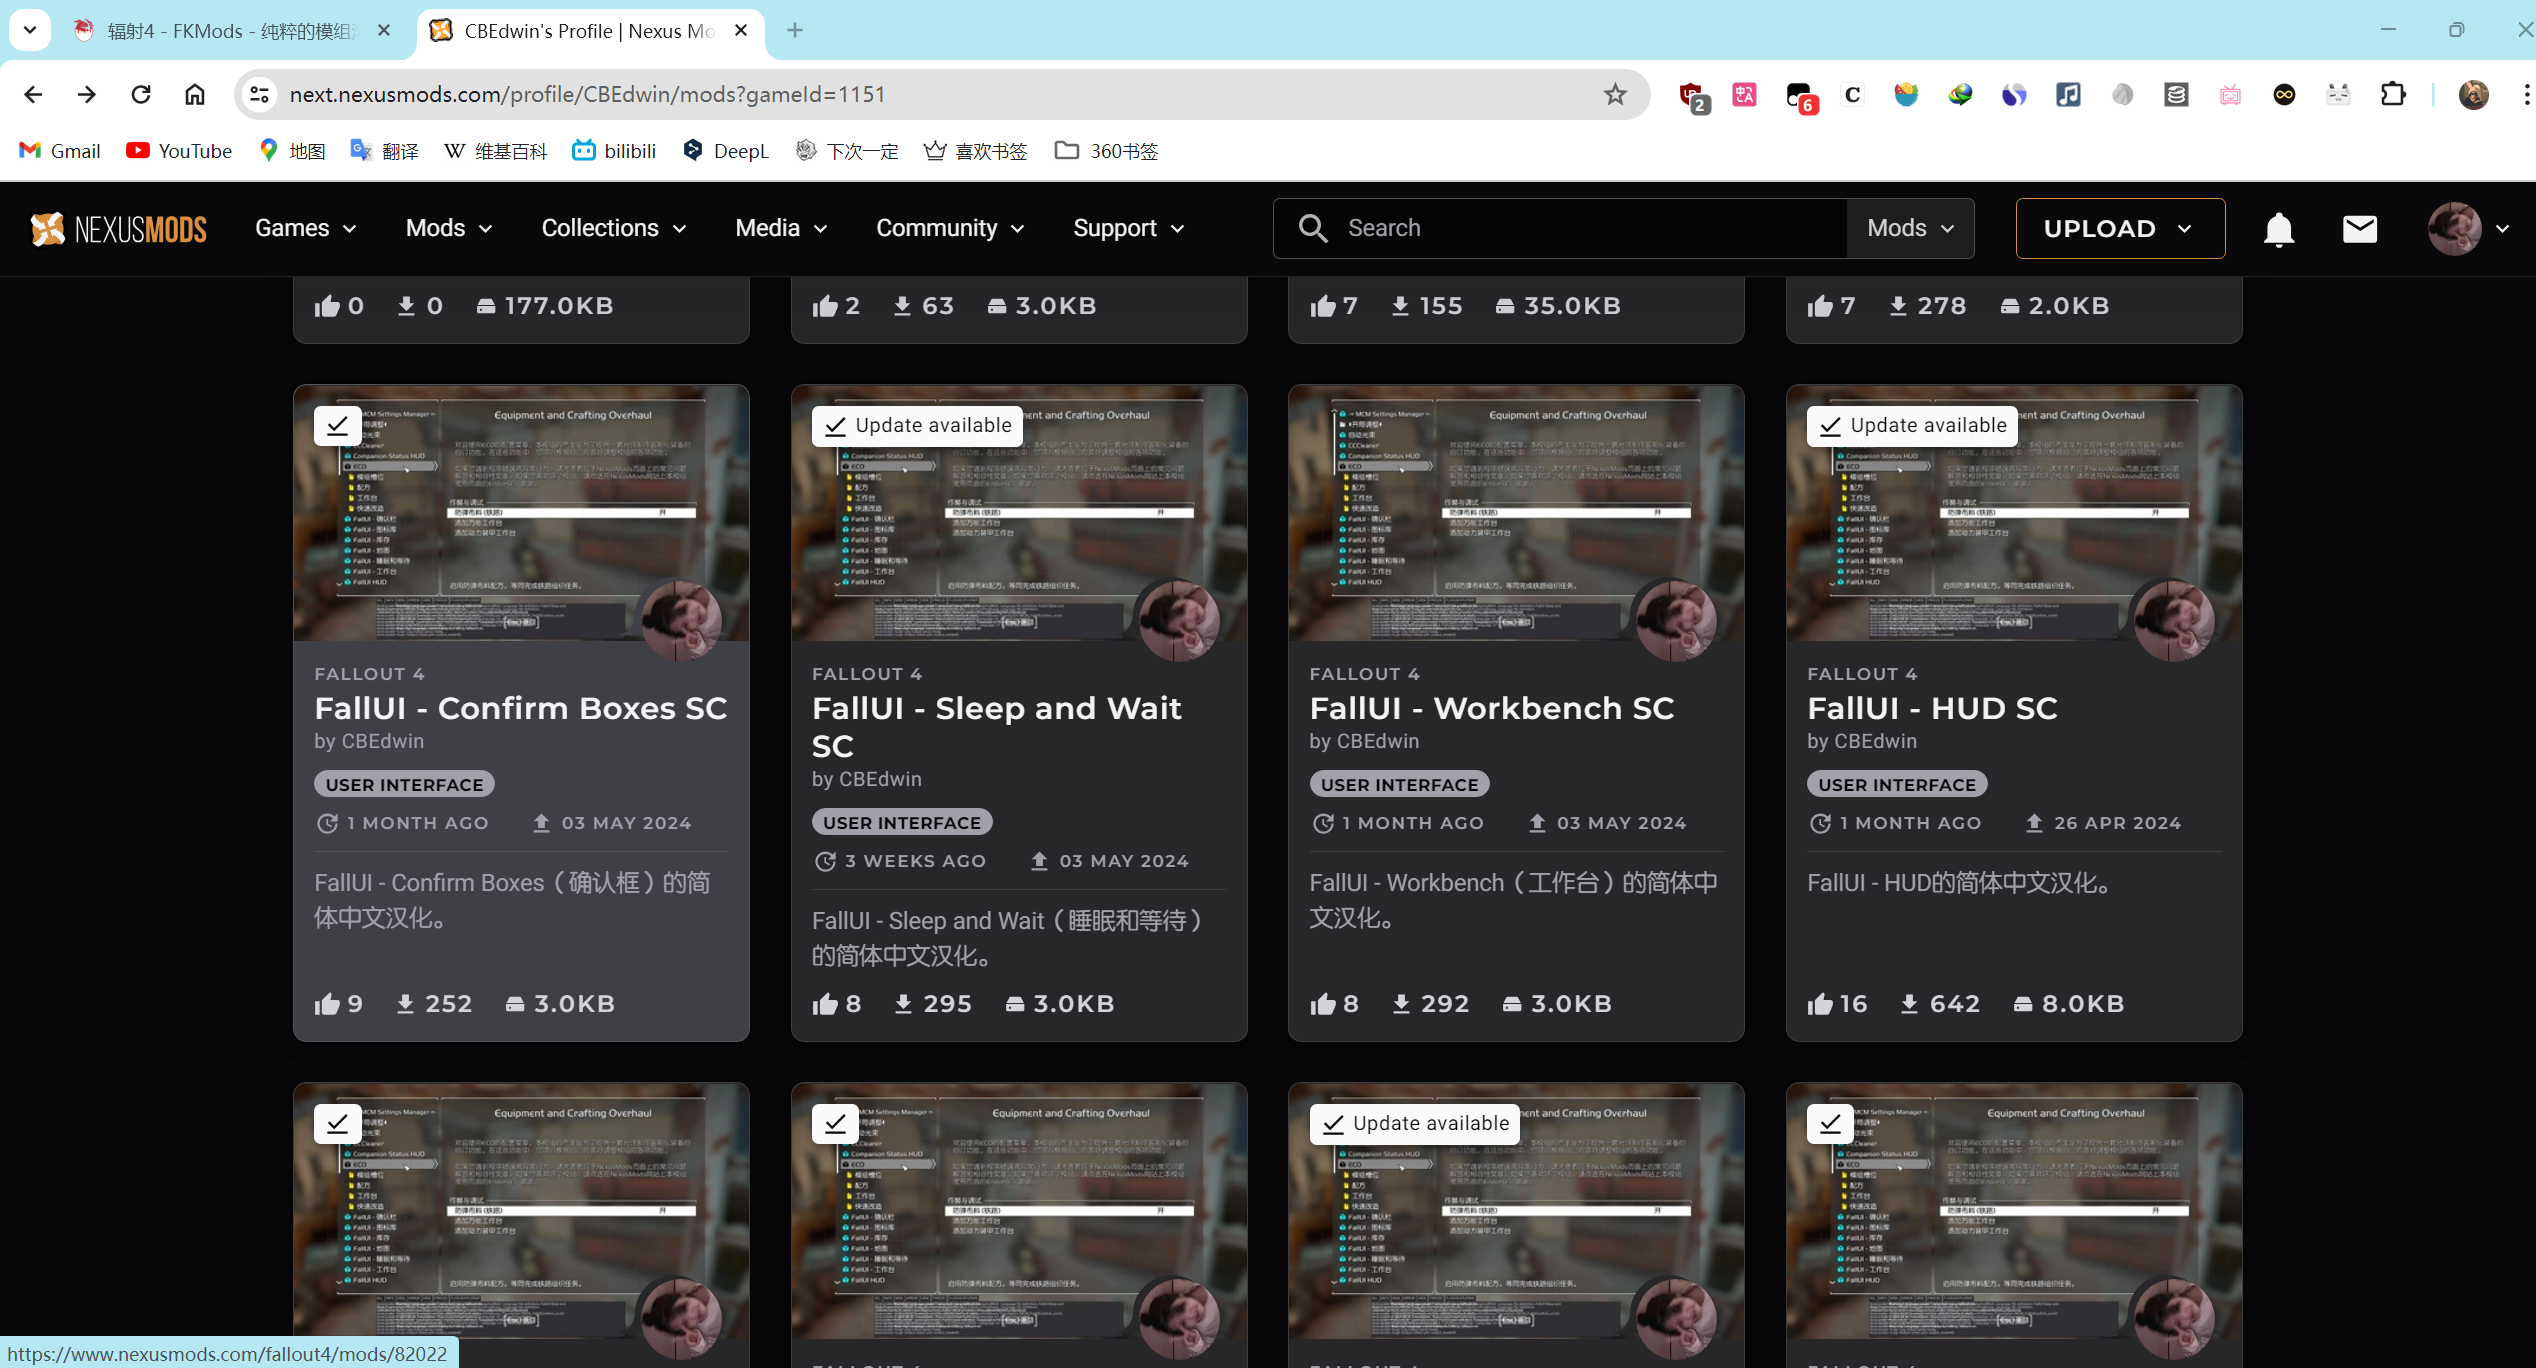Viewport: 2536px width, 1368px height.
Task: Expand the Games menu
Action: 306,229
